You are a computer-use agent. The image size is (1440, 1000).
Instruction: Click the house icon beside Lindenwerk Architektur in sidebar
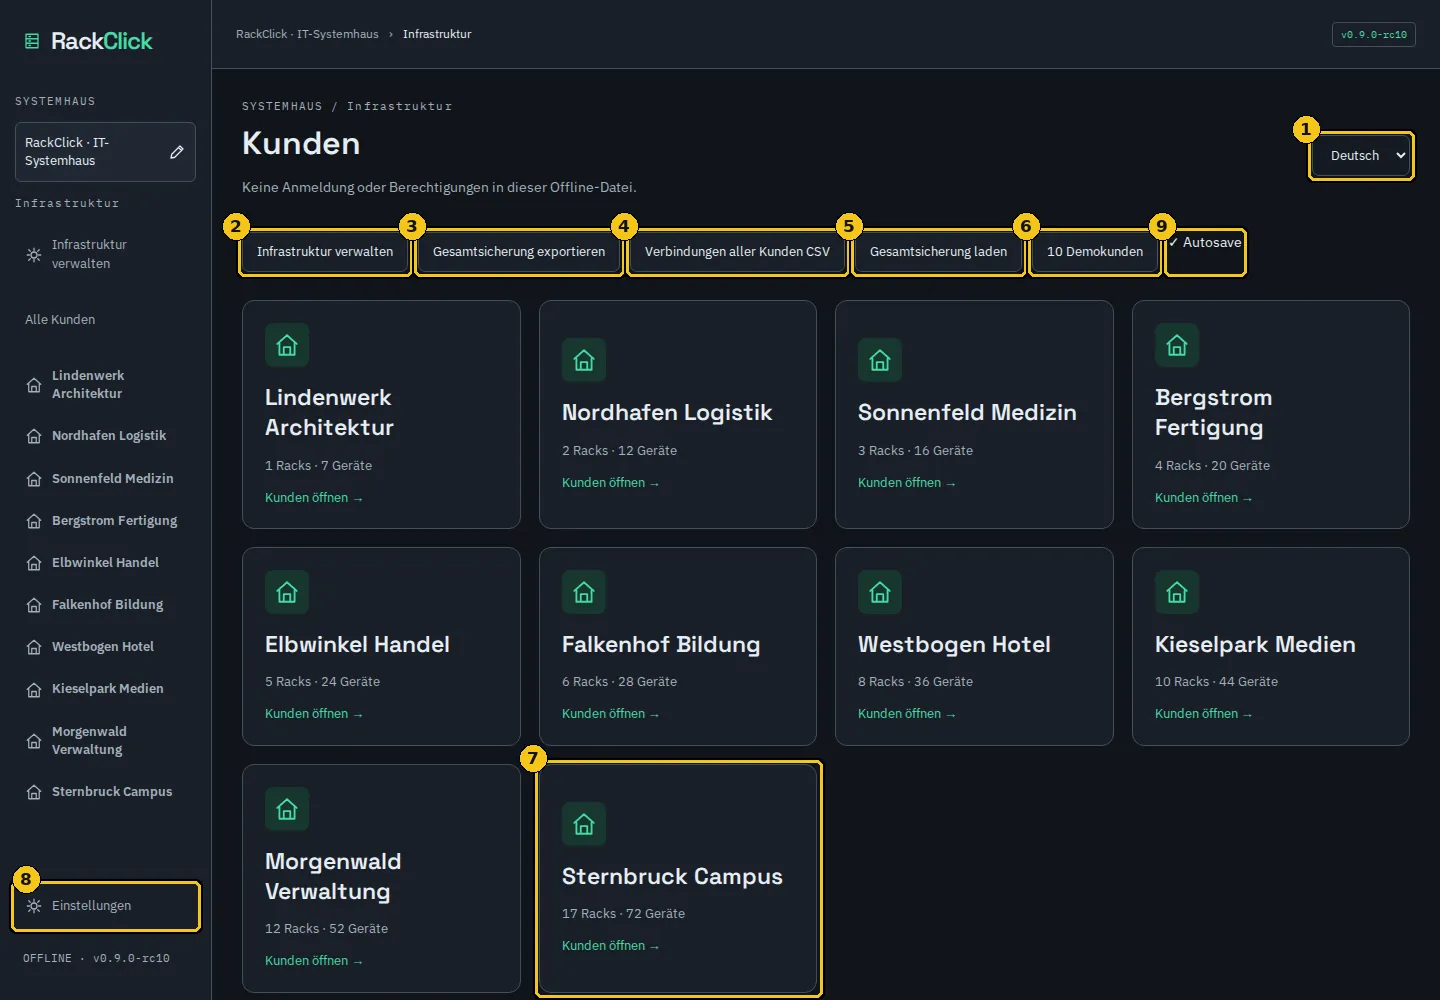34,385
